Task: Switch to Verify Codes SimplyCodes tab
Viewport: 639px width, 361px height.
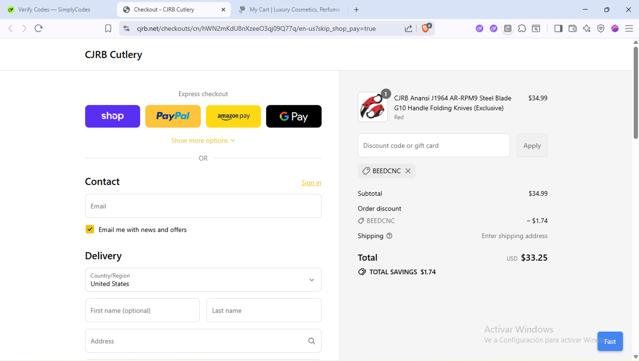Action: click(53, 9)
